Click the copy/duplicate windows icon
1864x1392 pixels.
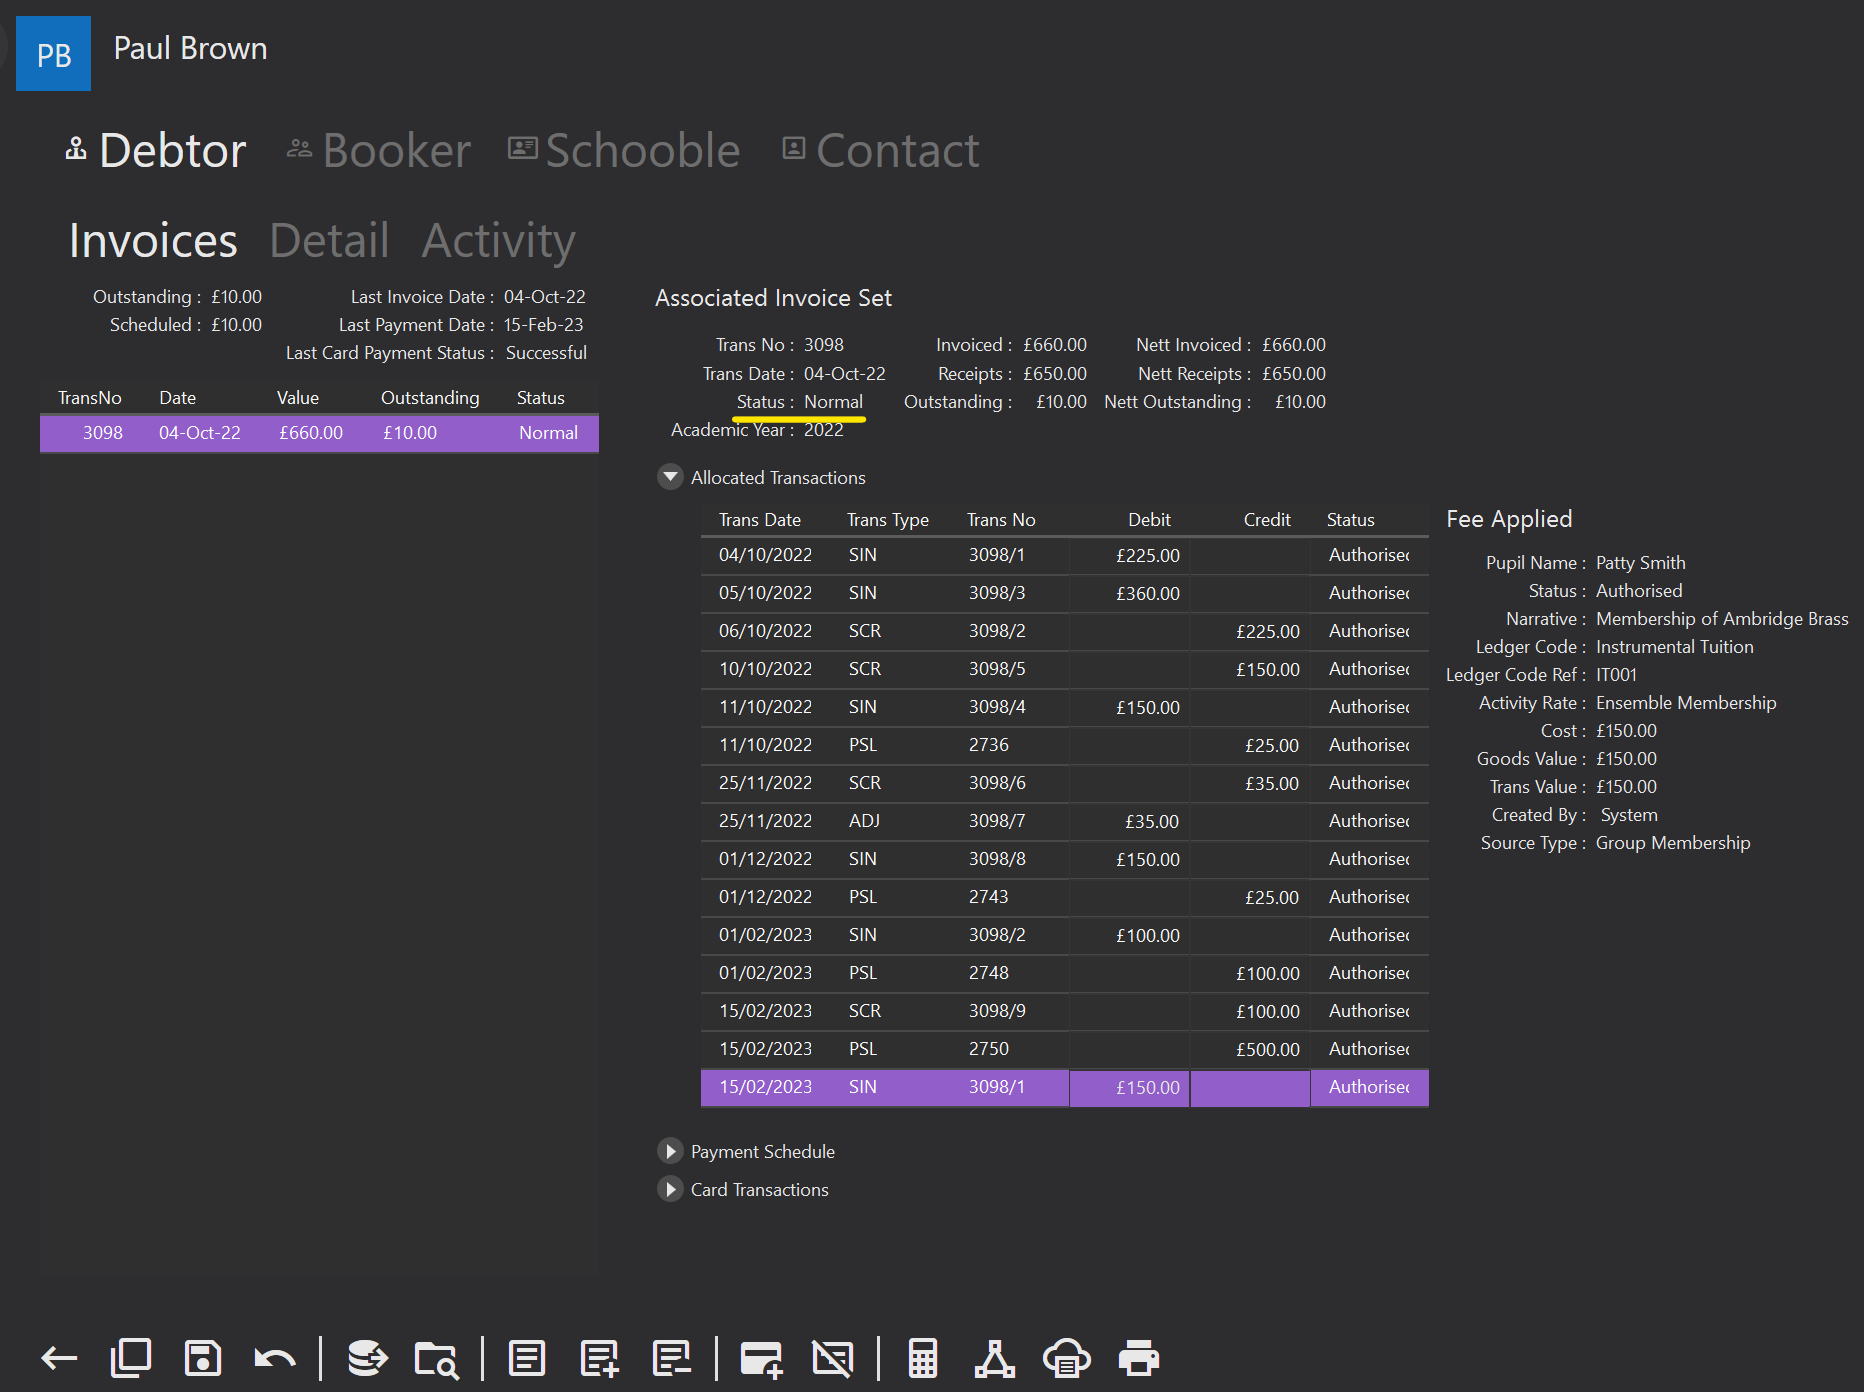[131, 1358]
